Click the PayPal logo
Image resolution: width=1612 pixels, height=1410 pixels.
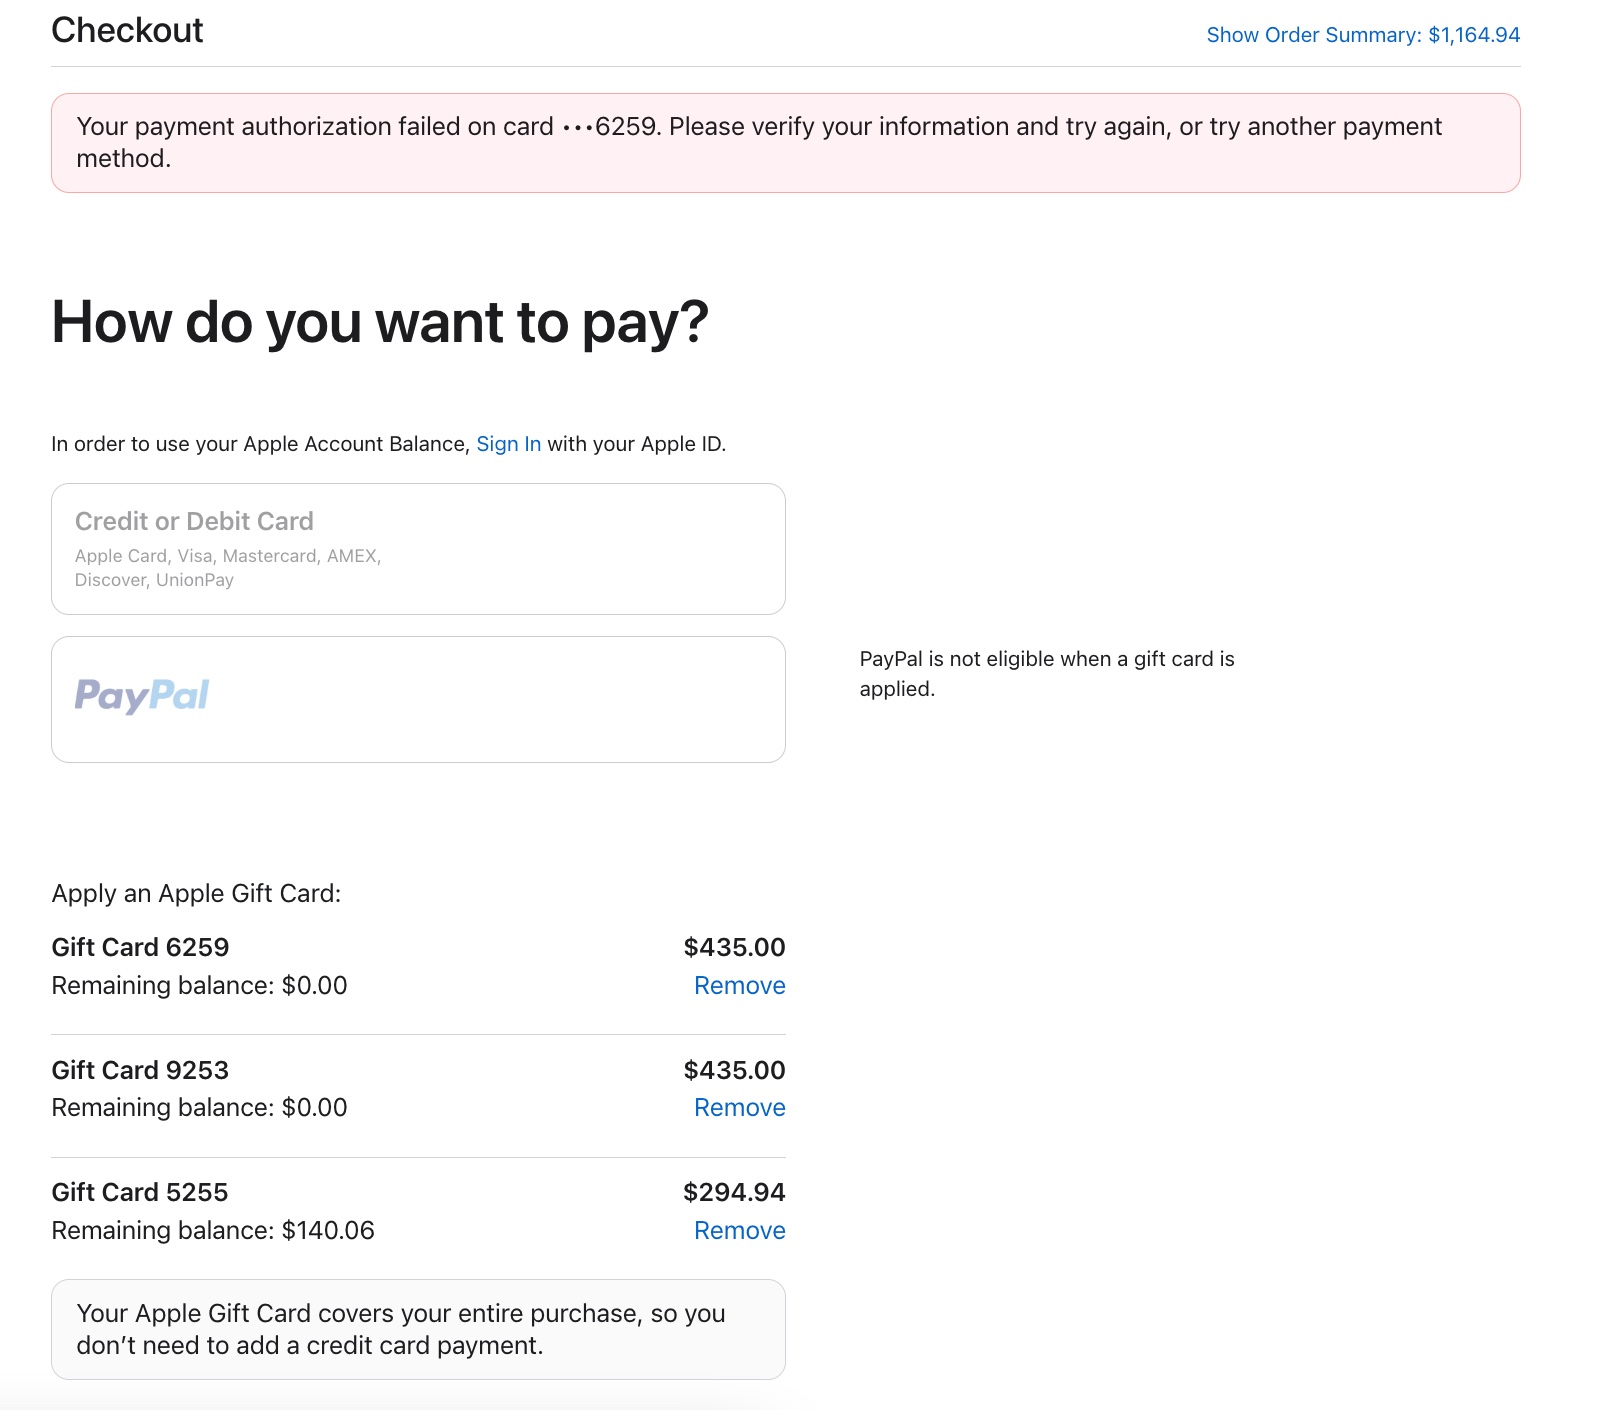tap(142, 695)
